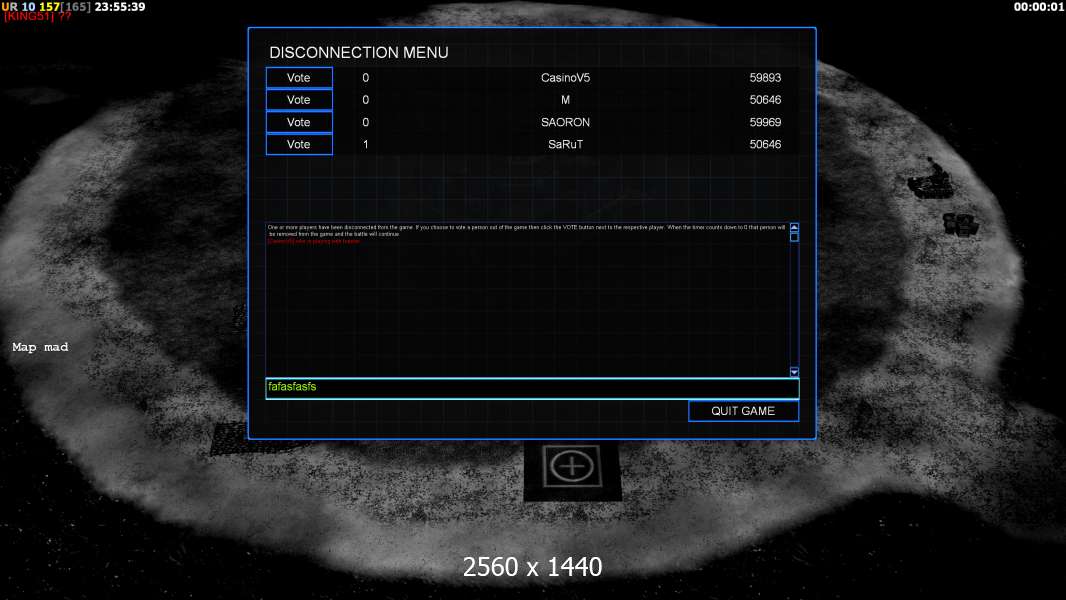Image resolution: width=1066 pixels, height=600 pixels.
Task: Click the red [KING51] chat line
Action: pyautogui.click(x=37, y=16)
